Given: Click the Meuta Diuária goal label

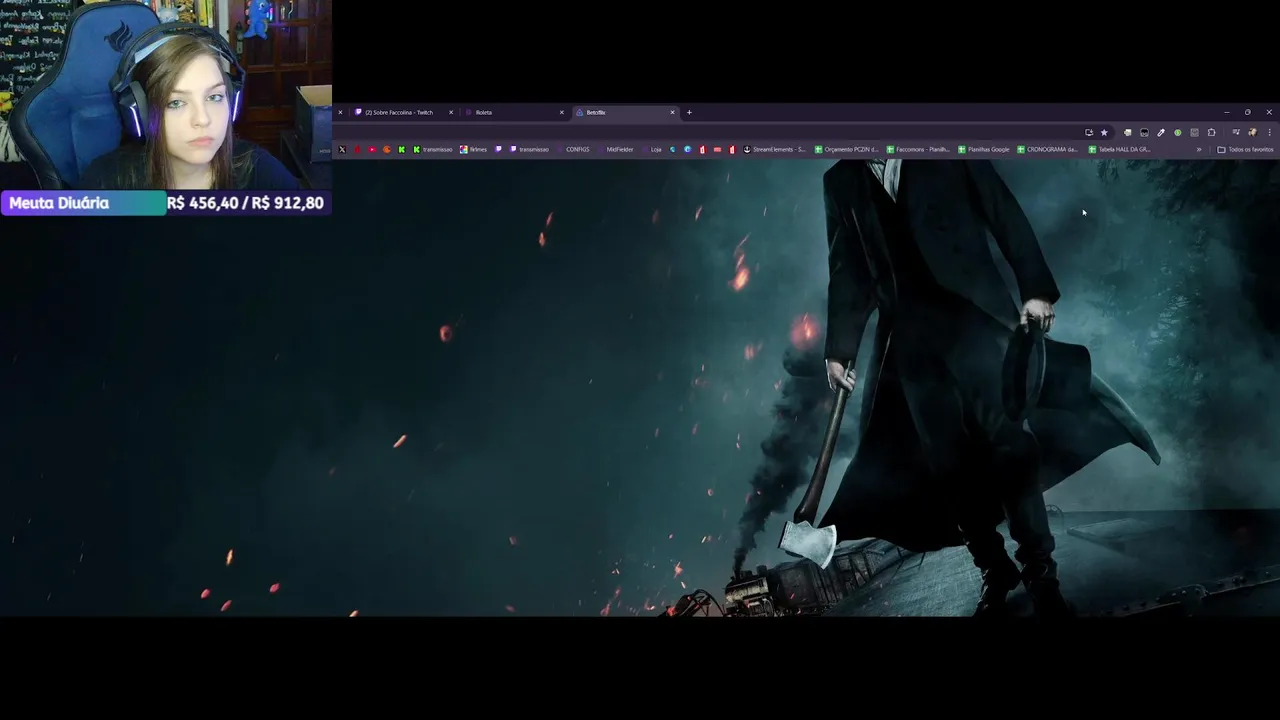Looking at the screenshot, I should click(59, 203).
